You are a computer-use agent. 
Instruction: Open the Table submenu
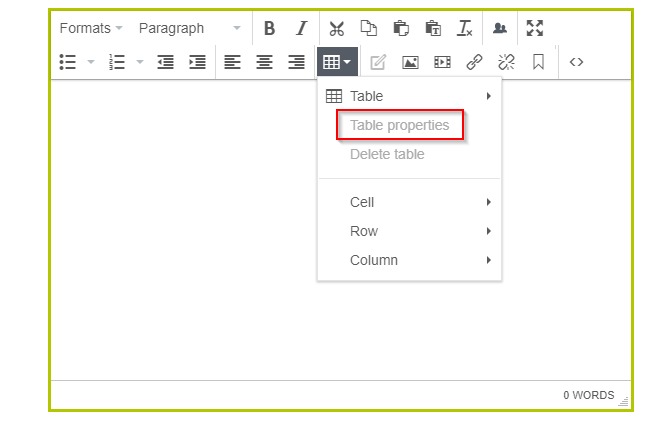click(x=409, y=96)
